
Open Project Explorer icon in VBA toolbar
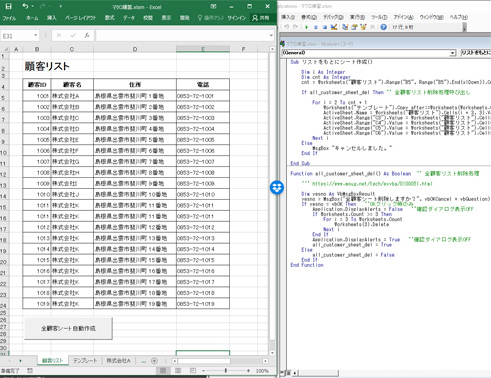click(x=345, y=27)
